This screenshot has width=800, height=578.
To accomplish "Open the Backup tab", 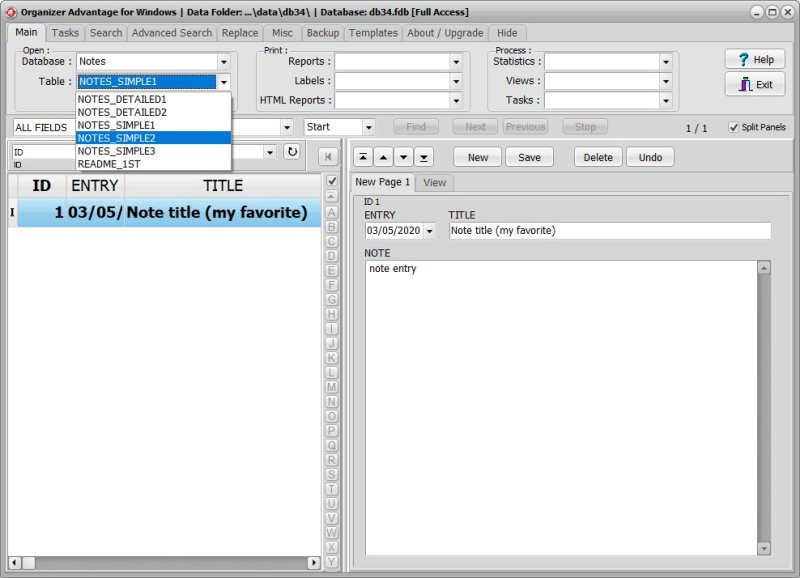I will [322, 33].
